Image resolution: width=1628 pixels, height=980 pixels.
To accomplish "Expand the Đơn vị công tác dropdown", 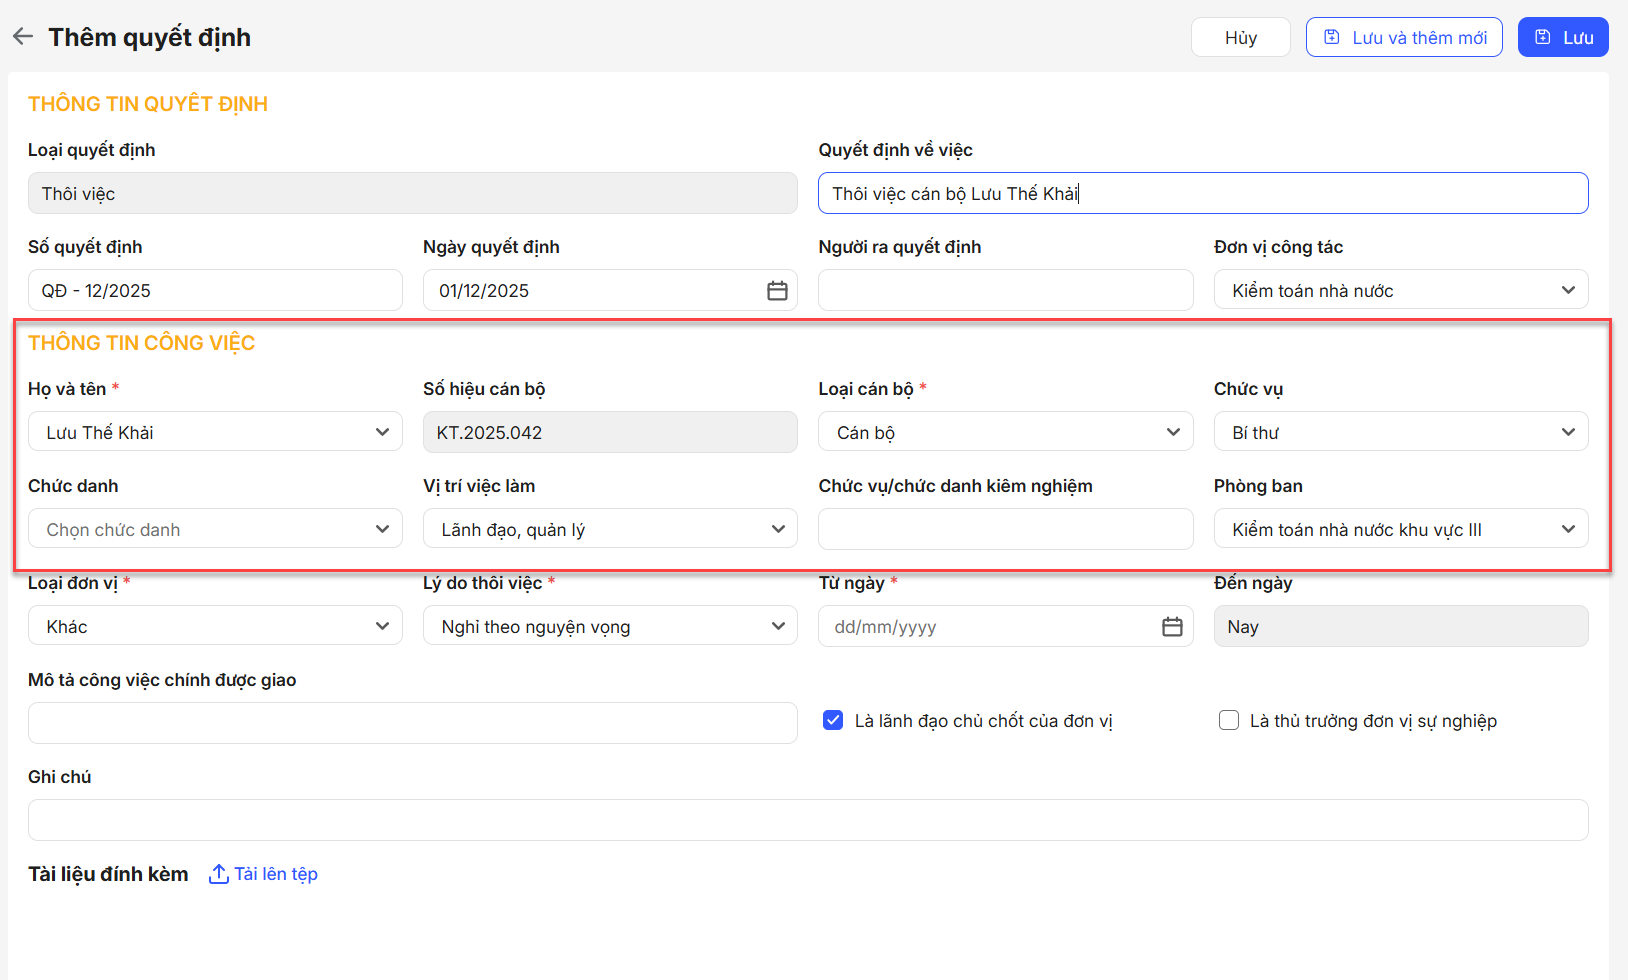I will 1400,291.
